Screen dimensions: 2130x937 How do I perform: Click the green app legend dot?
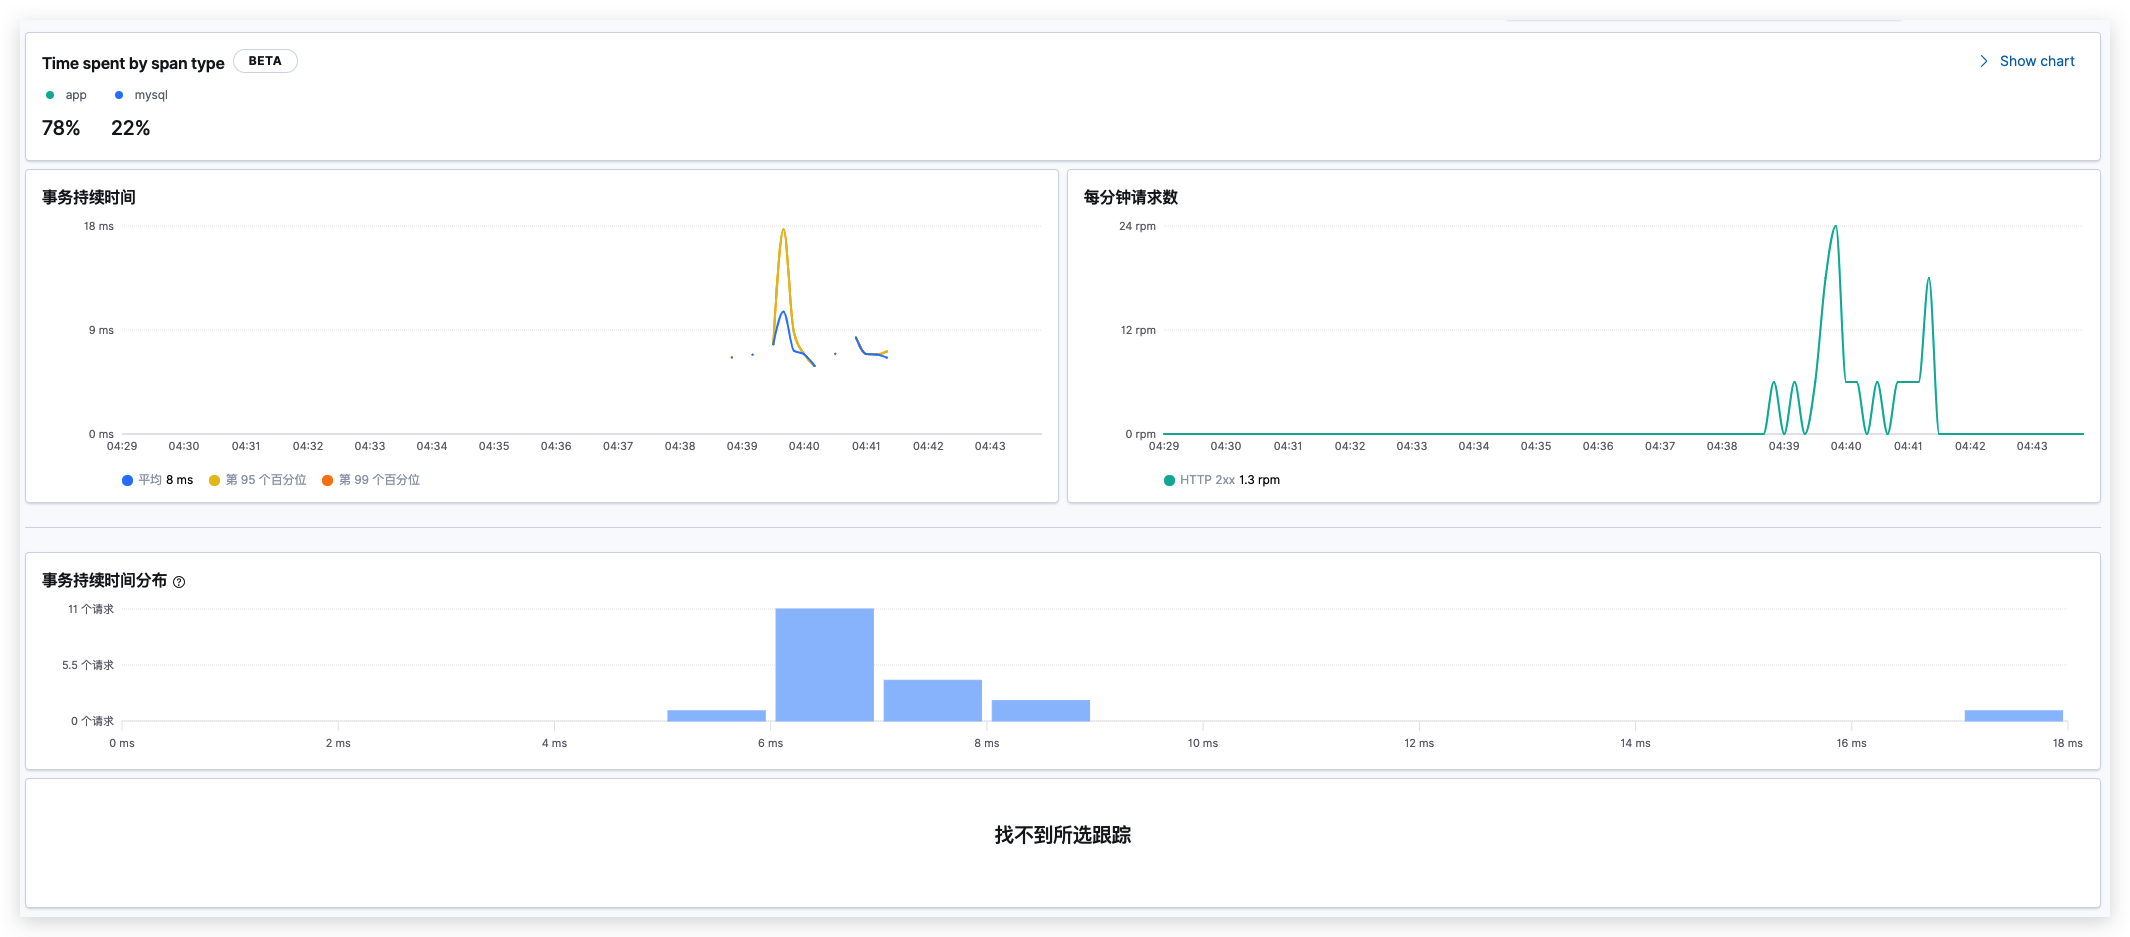[x=50, y=95]
